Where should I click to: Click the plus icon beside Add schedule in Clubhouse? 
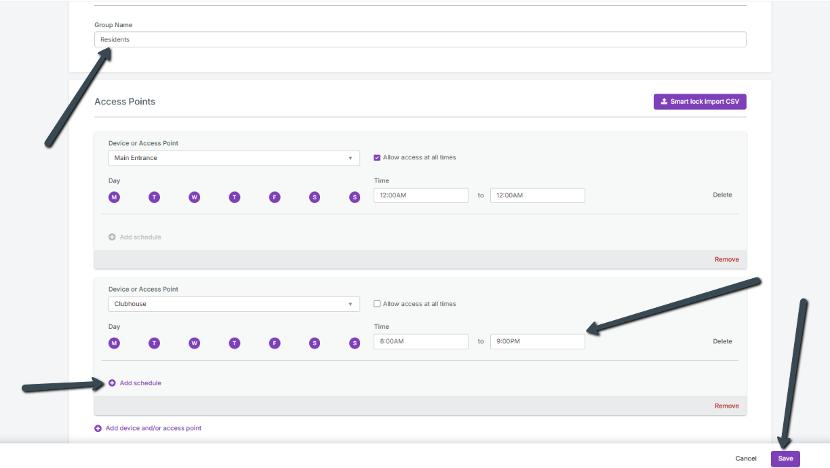[x=112, y=383]
